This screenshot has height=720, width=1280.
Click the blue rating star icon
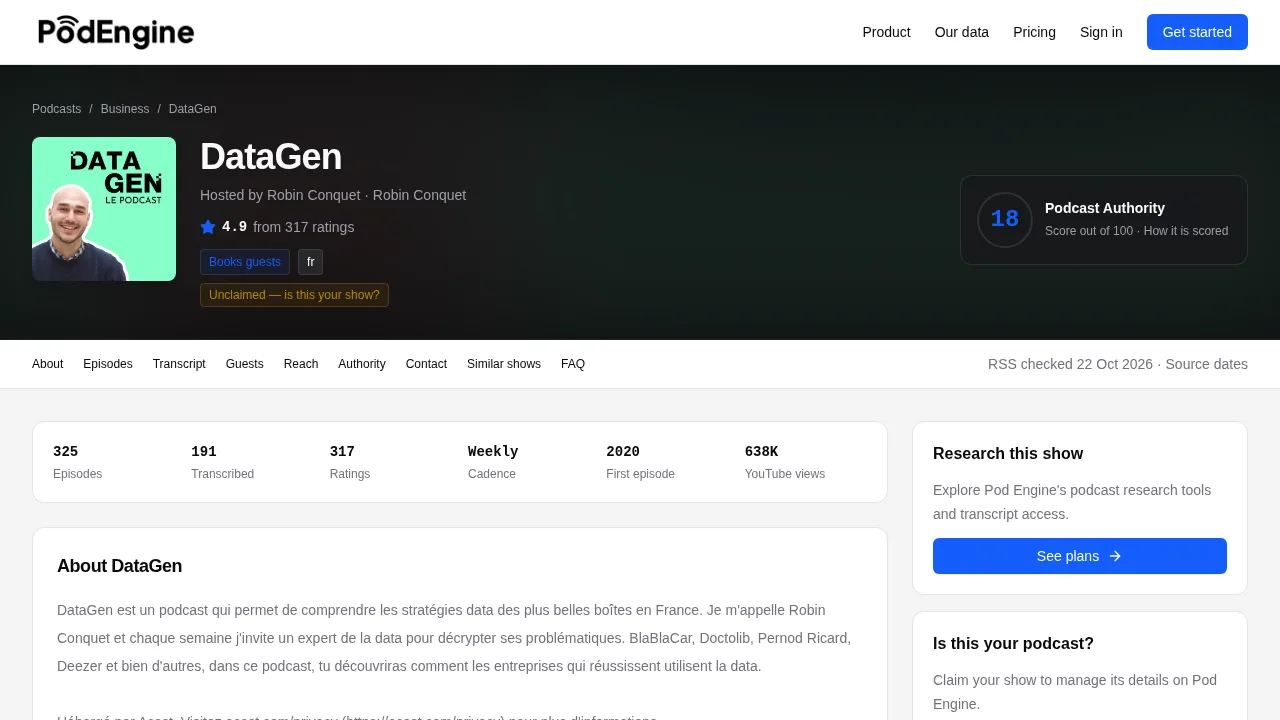pos(208,227)
